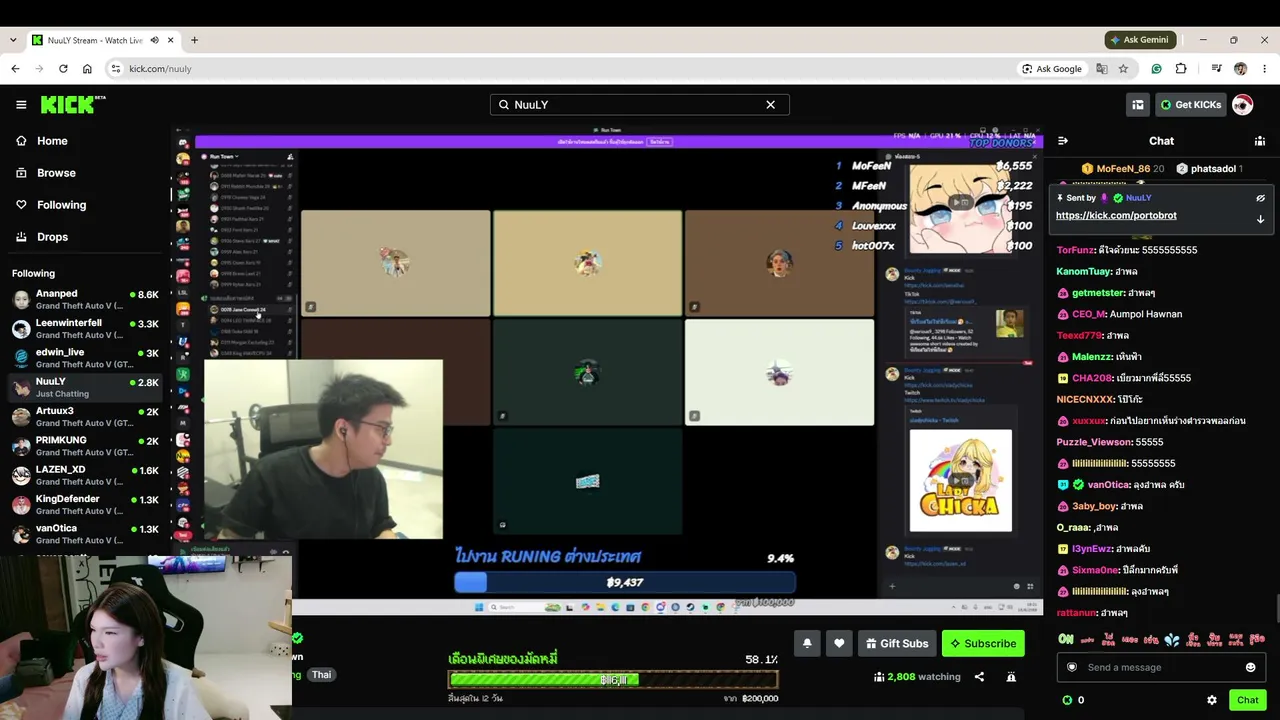The image size is (1280, 720).
Task: Subscribe to the NuuLY channel
Action: [x=983, y=643]
